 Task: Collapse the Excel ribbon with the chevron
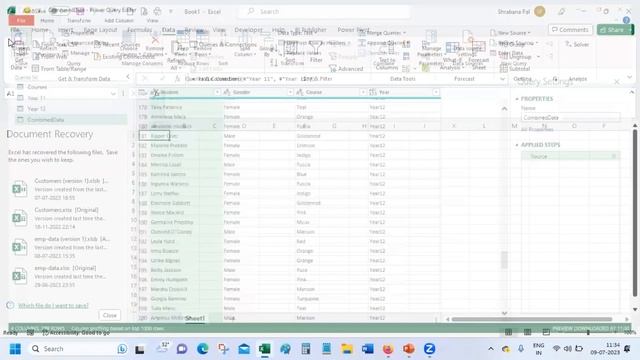[x=629, y=77]
